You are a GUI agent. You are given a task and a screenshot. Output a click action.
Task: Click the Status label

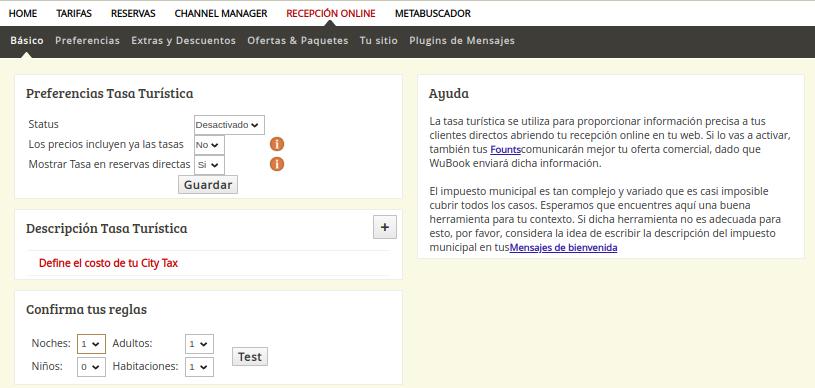point(44,124)
